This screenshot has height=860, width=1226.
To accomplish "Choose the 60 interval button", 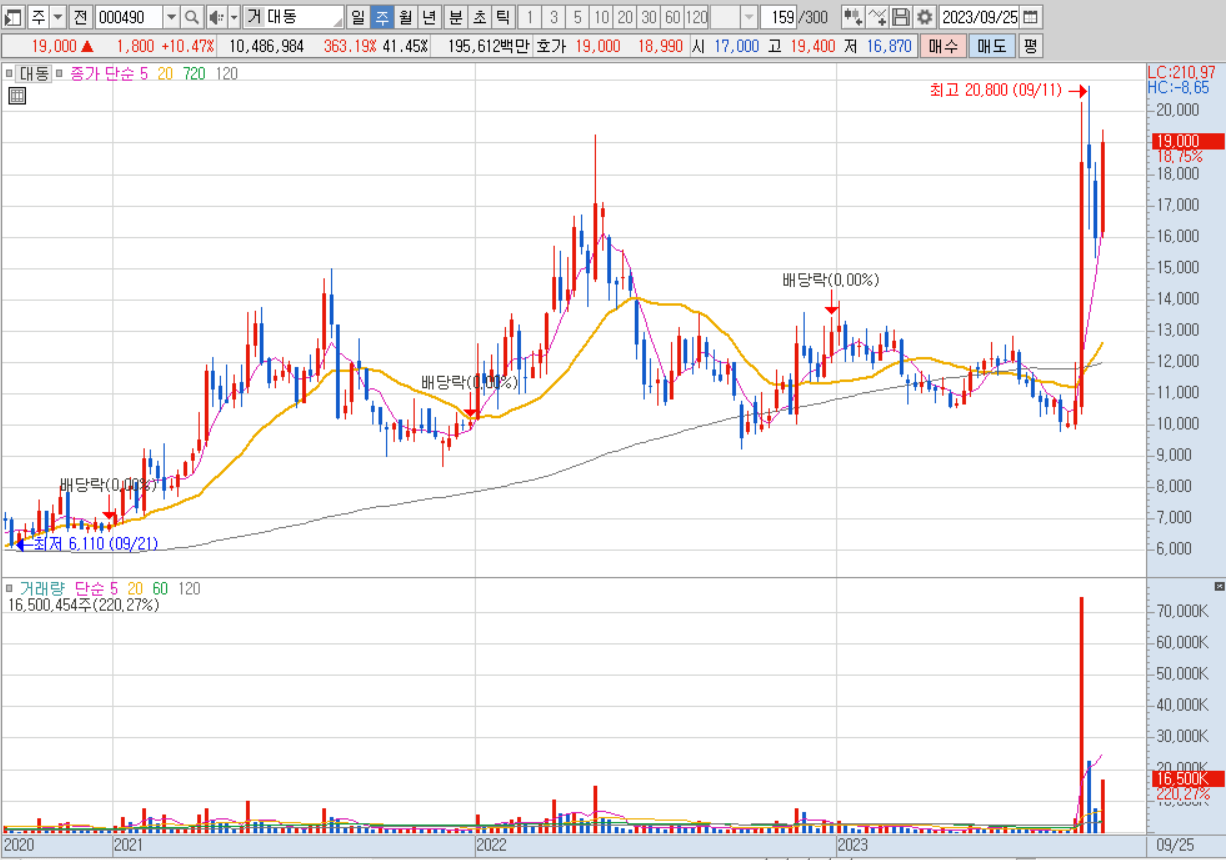I will coord(673,17).
